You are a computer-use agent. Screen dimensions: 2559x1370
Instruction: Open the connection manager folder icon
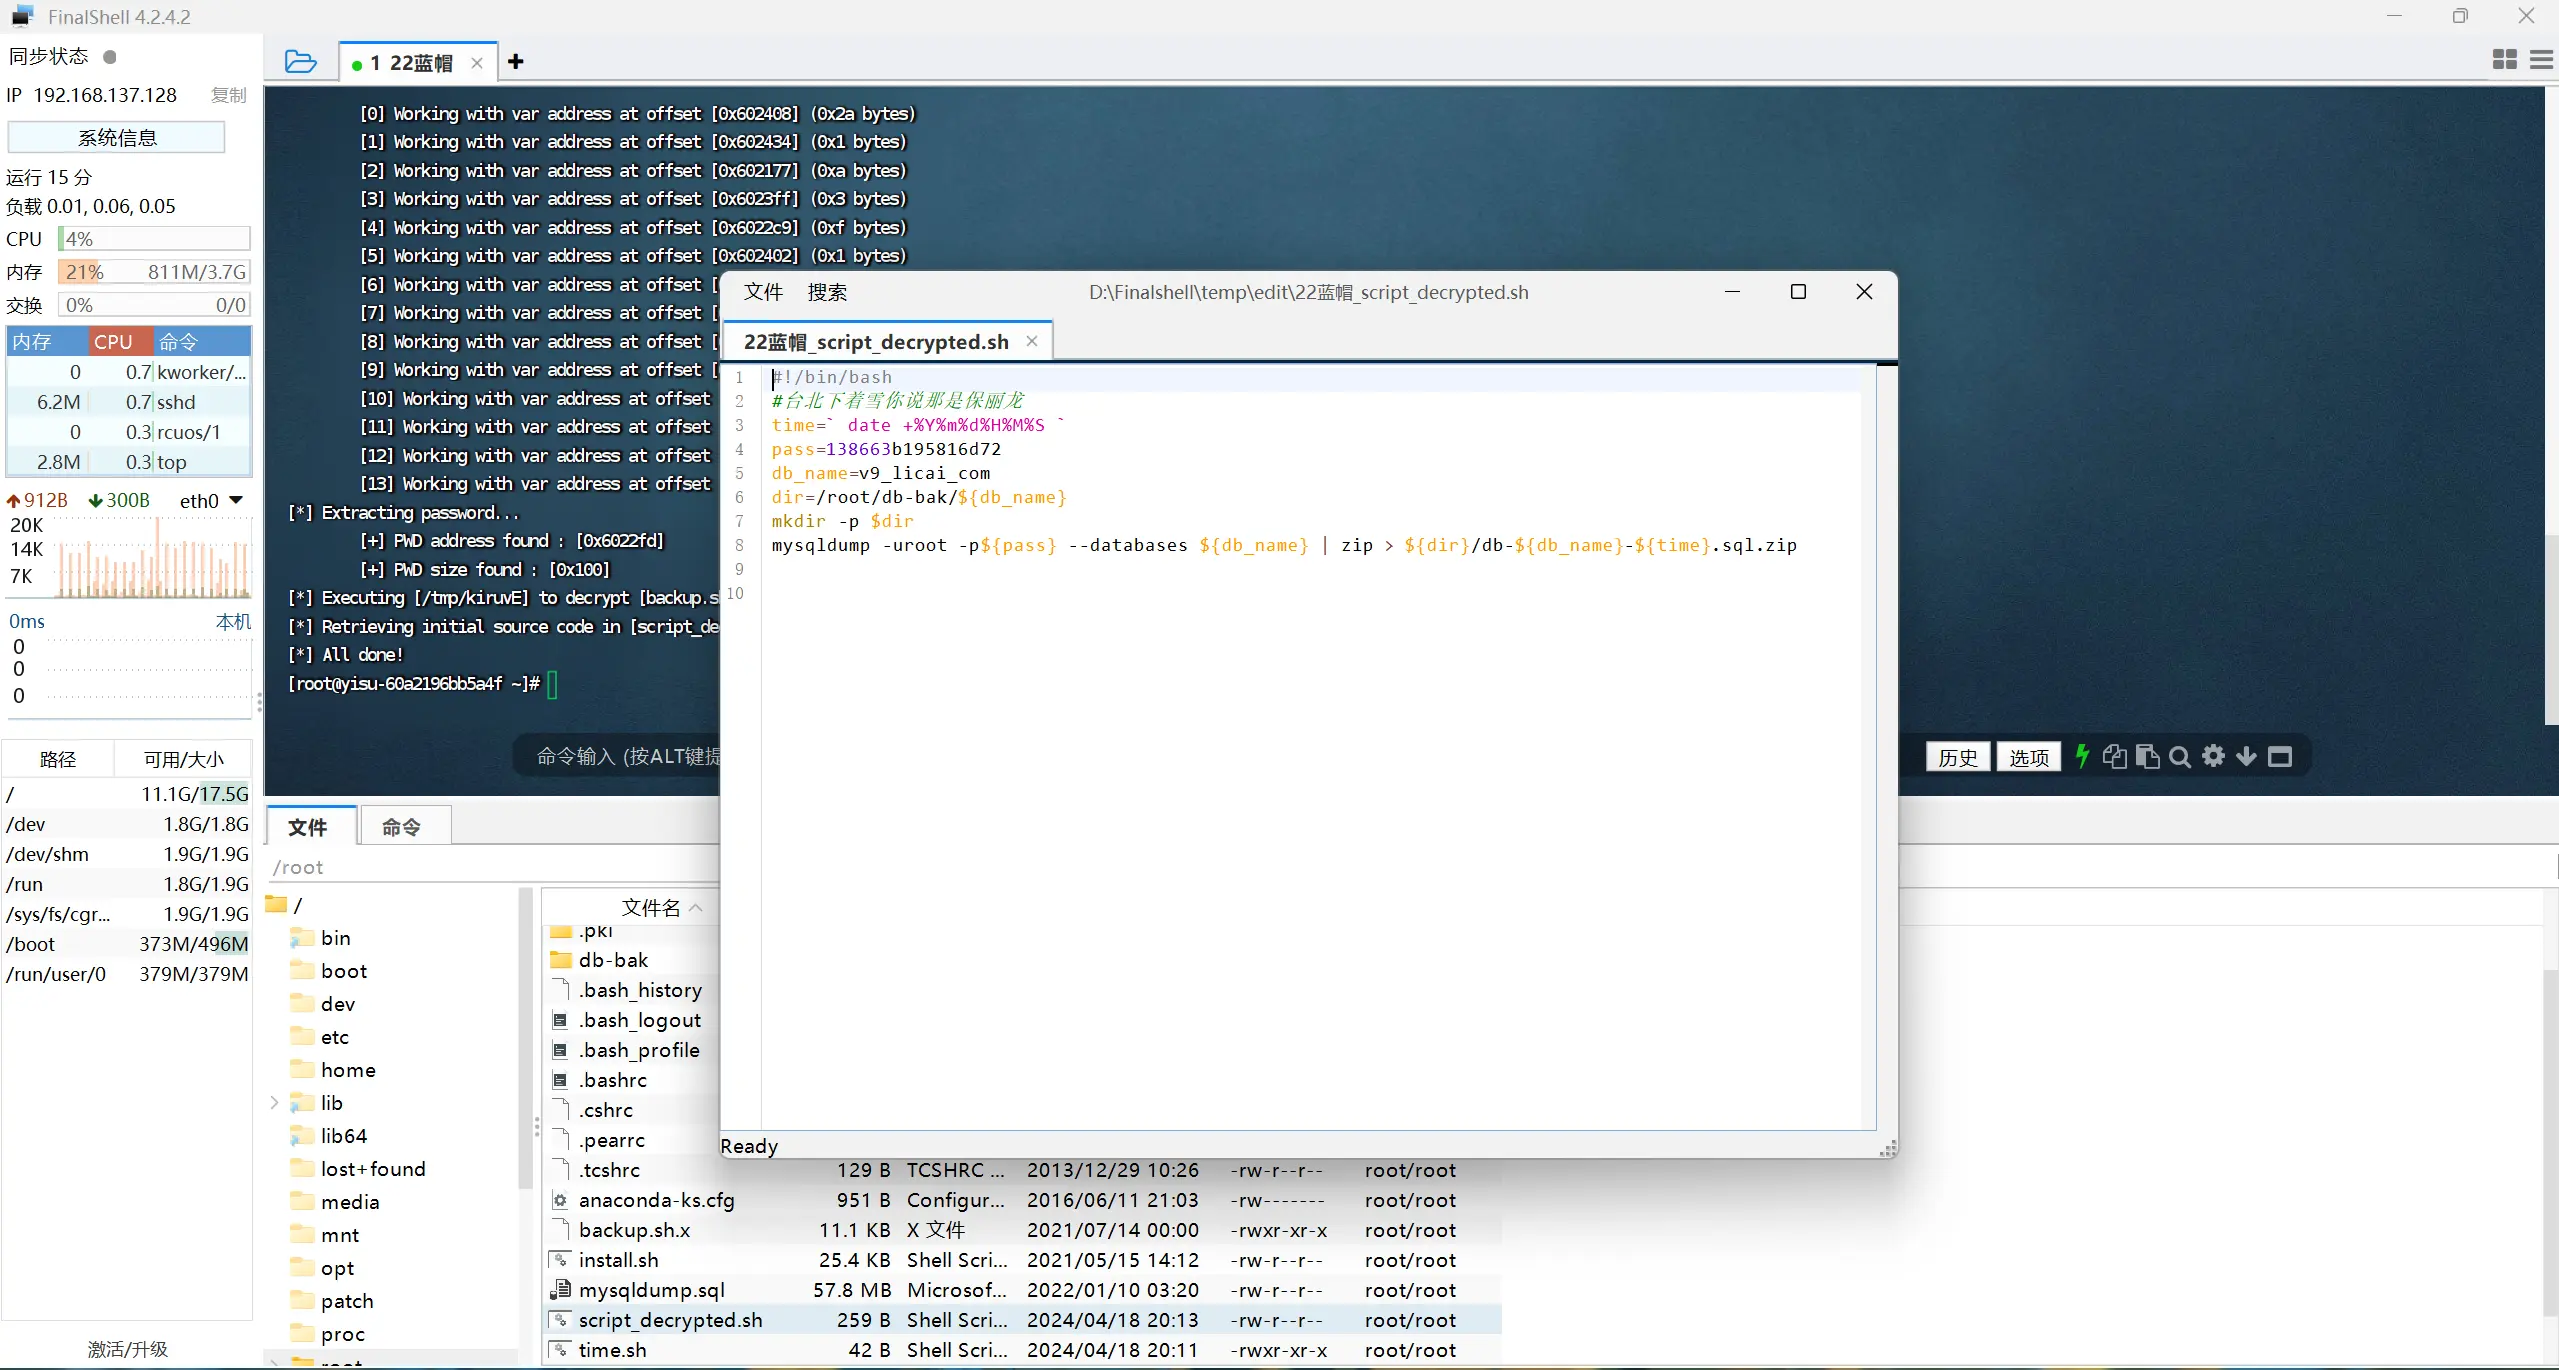[300, 62]
